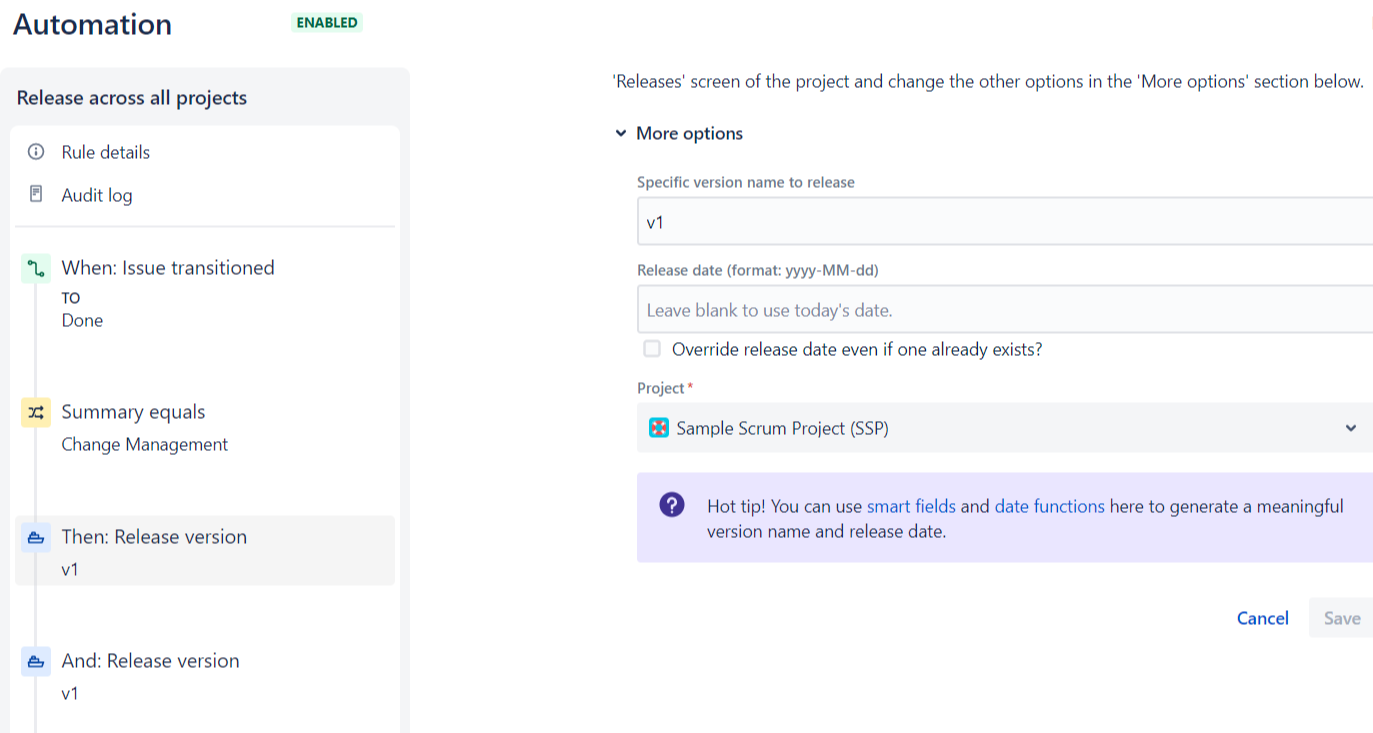Image resolution: width=1373 pixels, height=733 pixels.
Task: Select the Summary equals condition shuffle icon
Action: coord(35,411)
